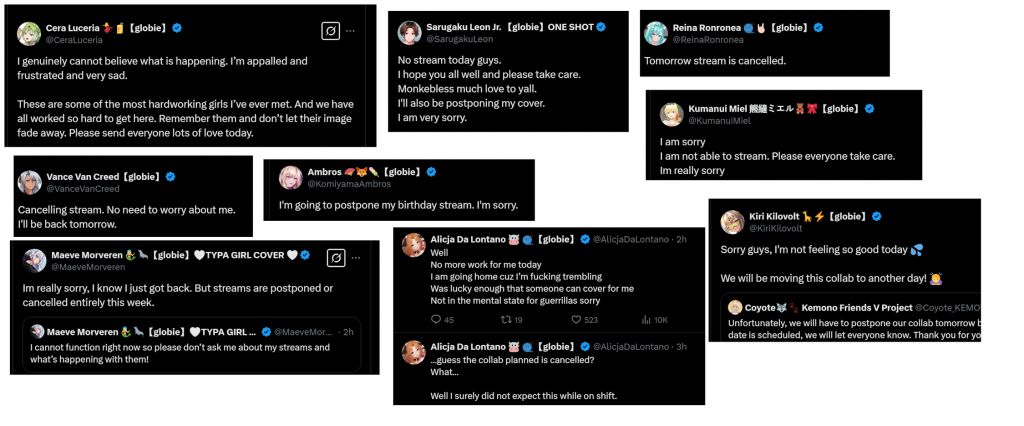Viewport: 1024px width, 426px height.
Task: Open more options on Cera Luceria's tweet
Action: [x=351, y=31]
